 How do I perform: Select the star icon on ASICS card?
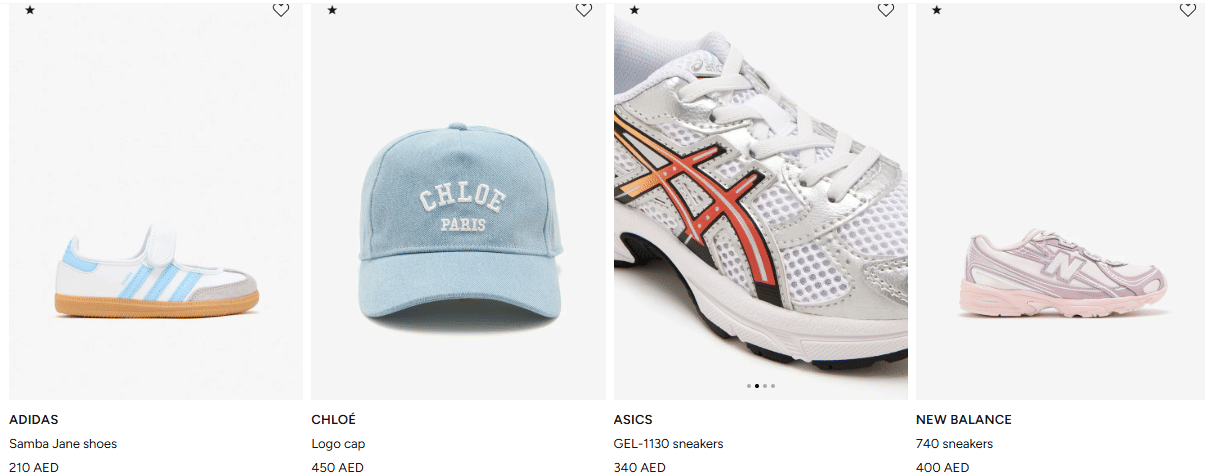tap(634, 10)
